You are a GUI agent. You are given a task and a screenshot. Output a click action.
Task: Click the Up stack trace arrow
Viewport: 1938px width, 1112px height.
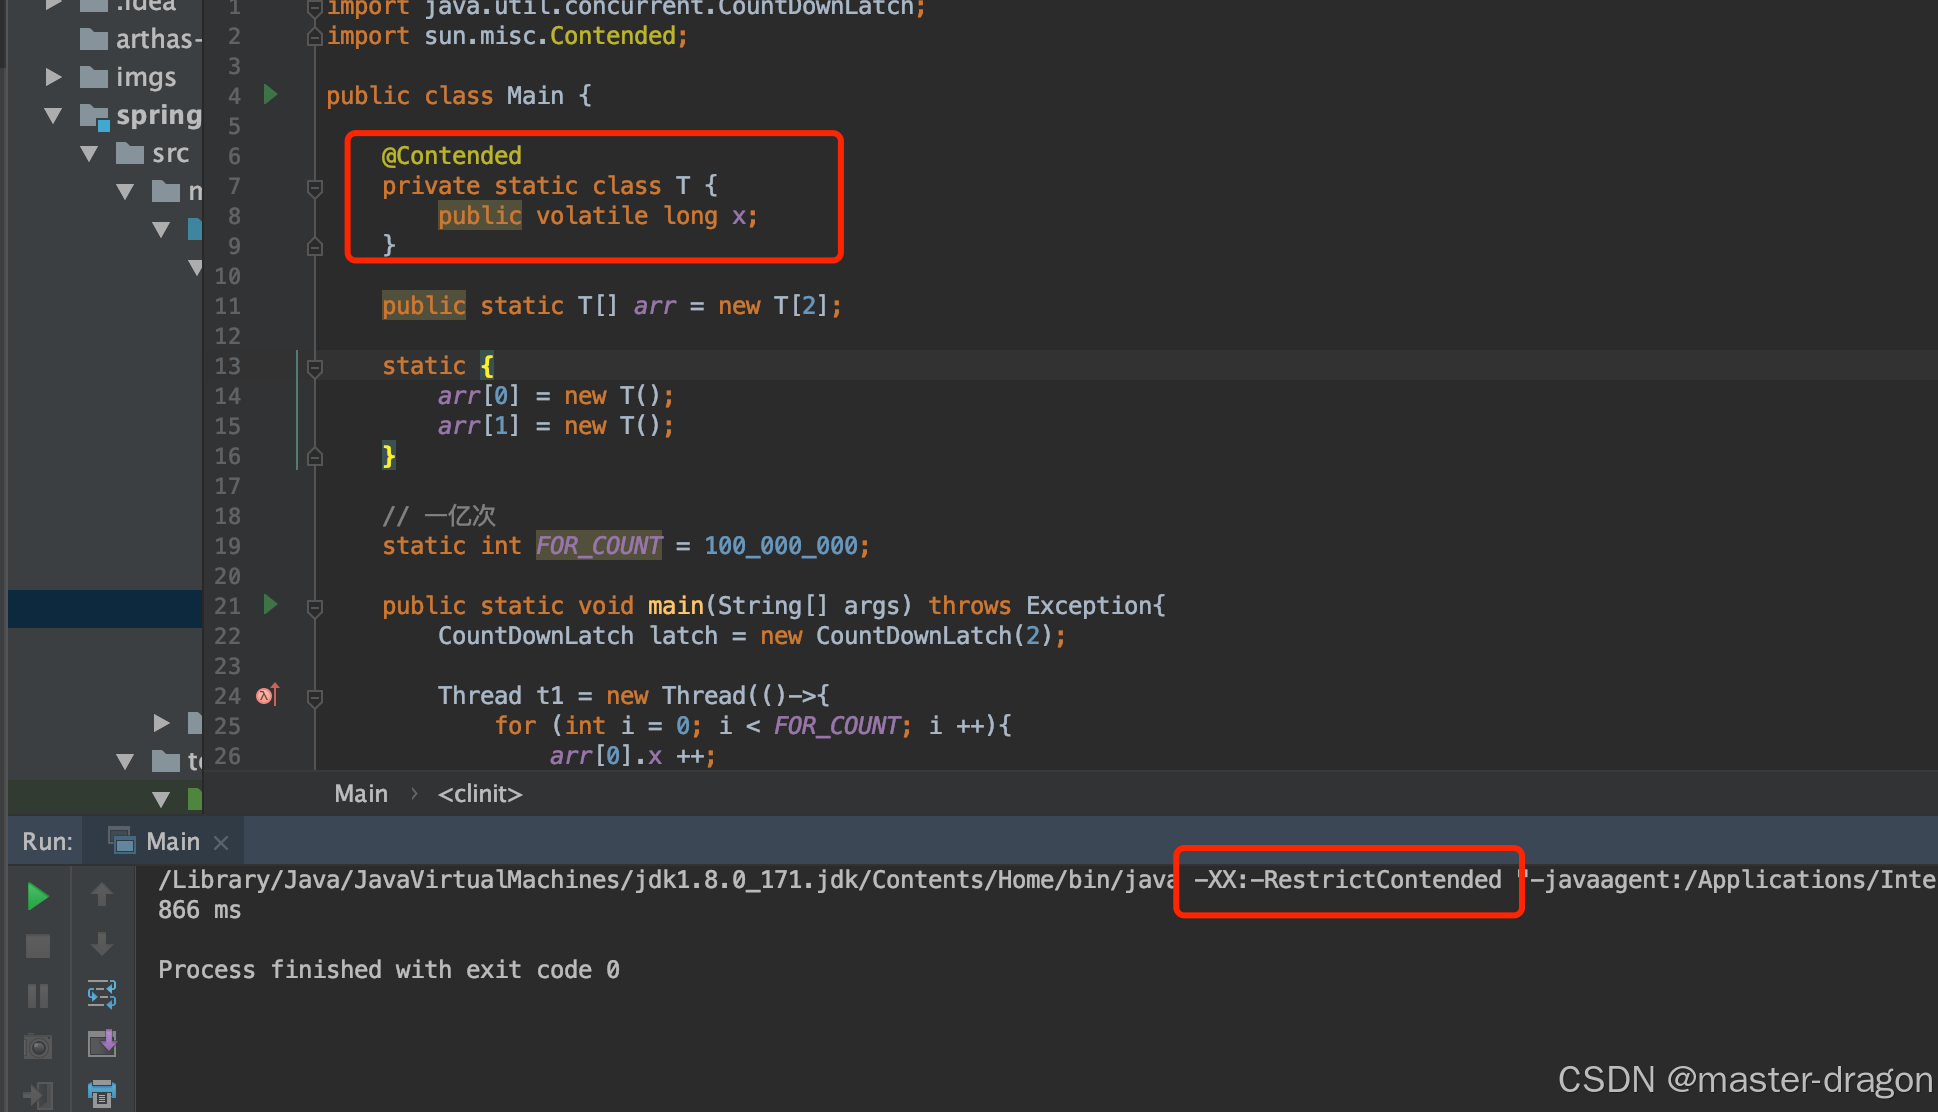click(x=101, y=895)
